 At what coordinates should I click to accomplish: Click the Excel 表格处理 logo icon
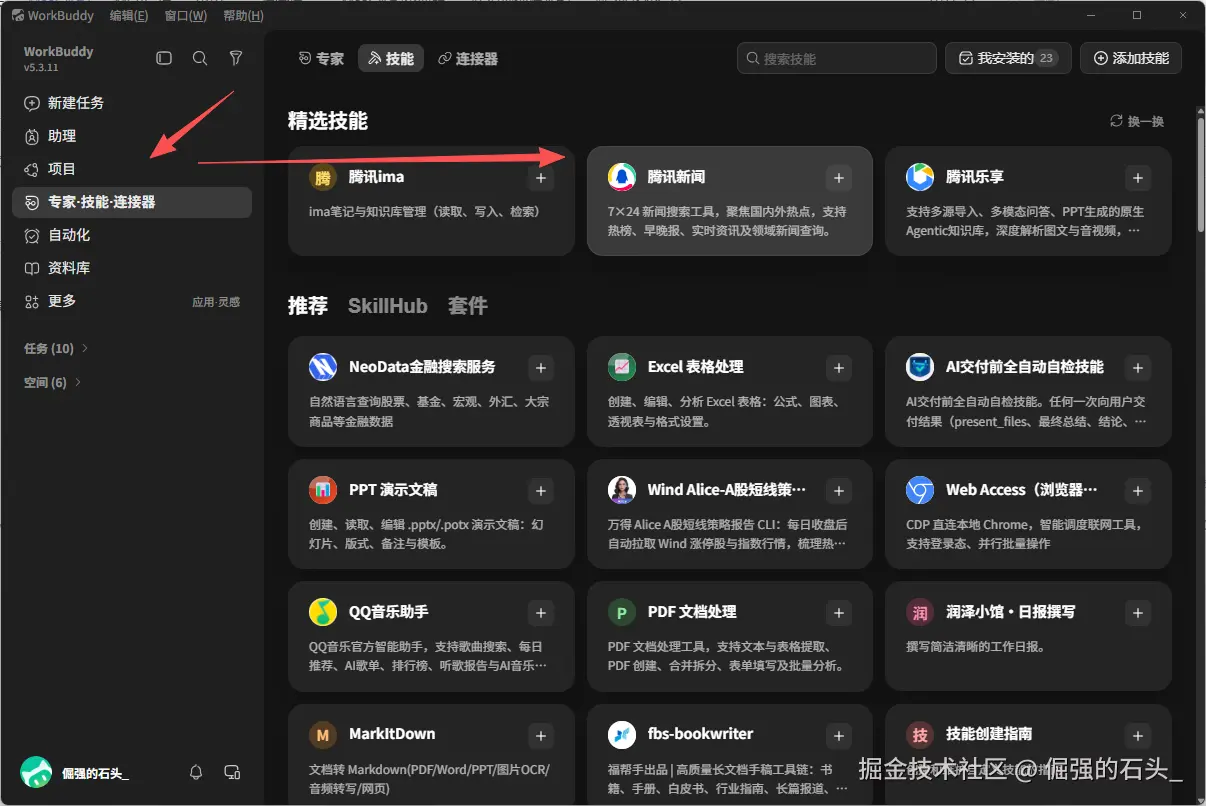click(622, 367)
